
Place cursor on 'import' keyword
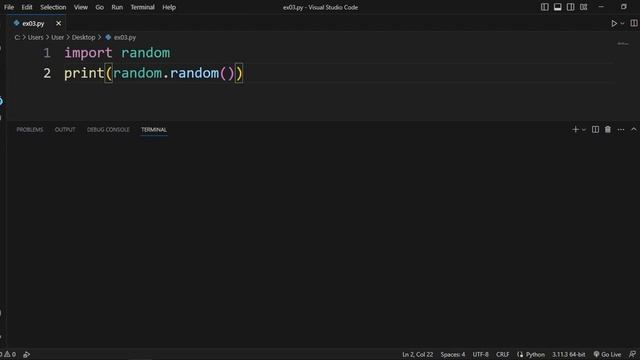pyautogui.click(x=88, y=53)
